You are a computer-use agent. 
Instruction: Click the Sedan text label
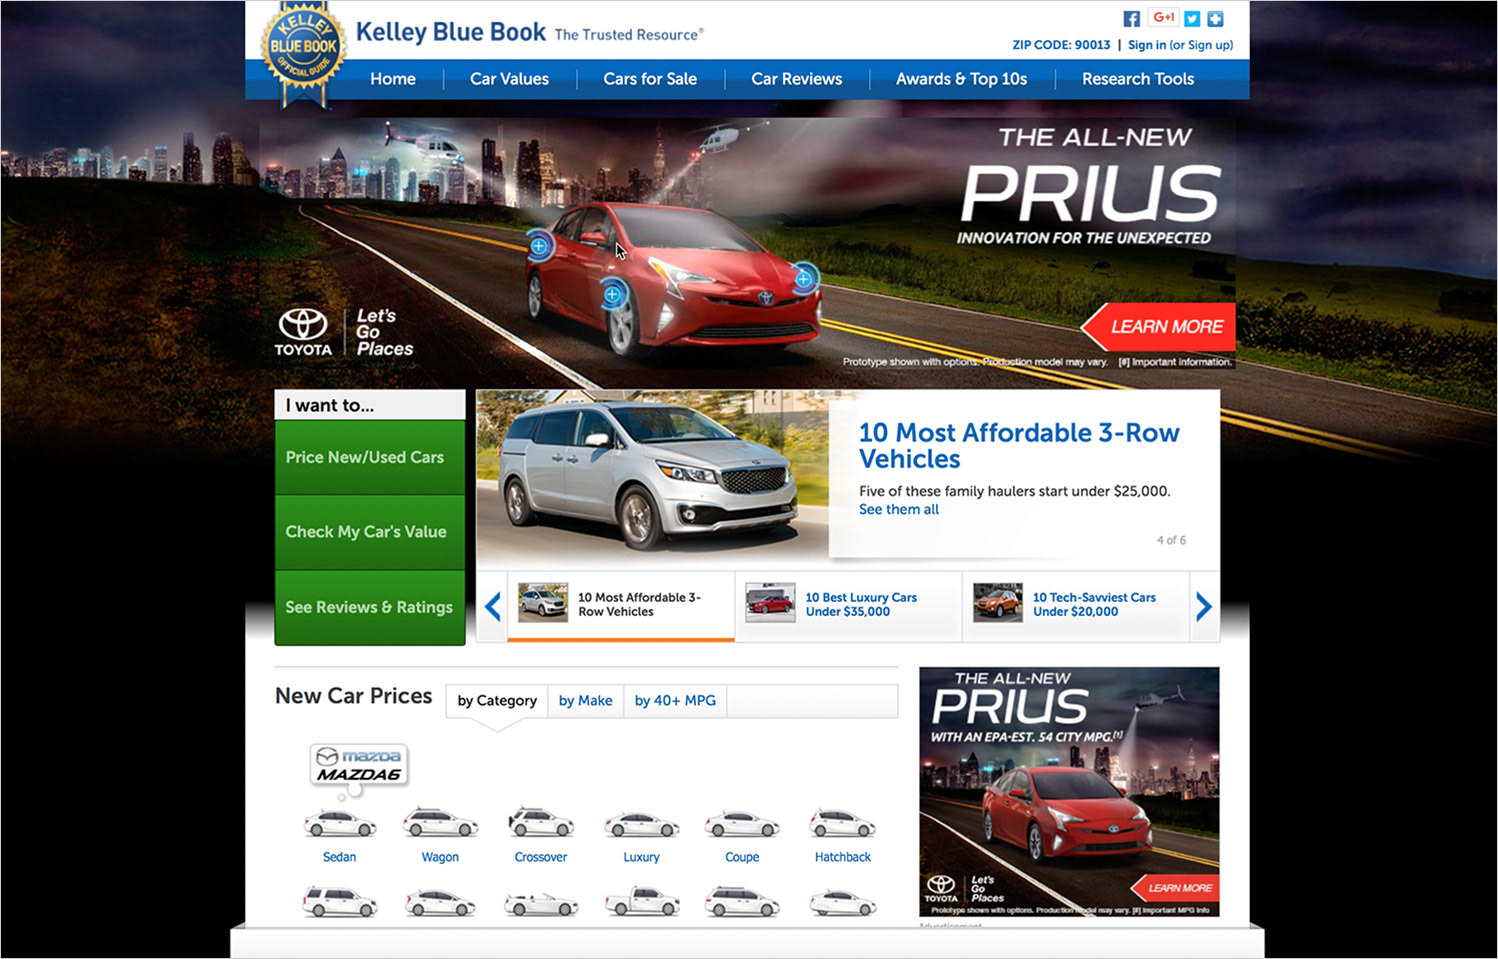click(340, 857)
